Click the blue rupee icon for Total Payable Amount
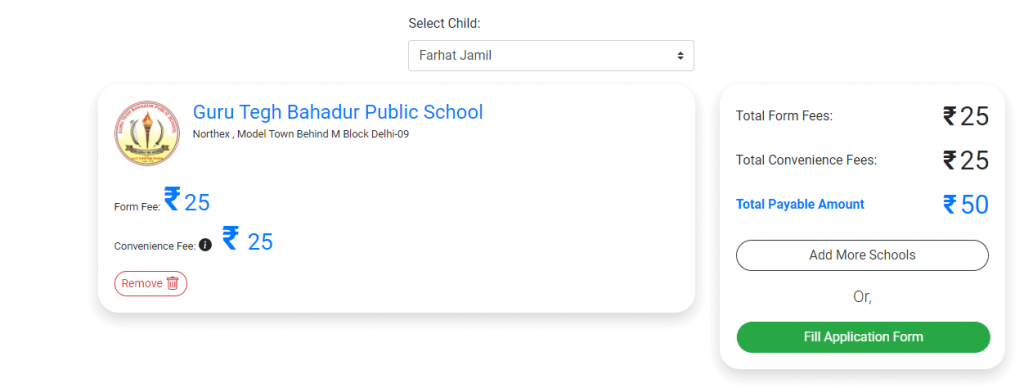 click(x=950, y=204)
